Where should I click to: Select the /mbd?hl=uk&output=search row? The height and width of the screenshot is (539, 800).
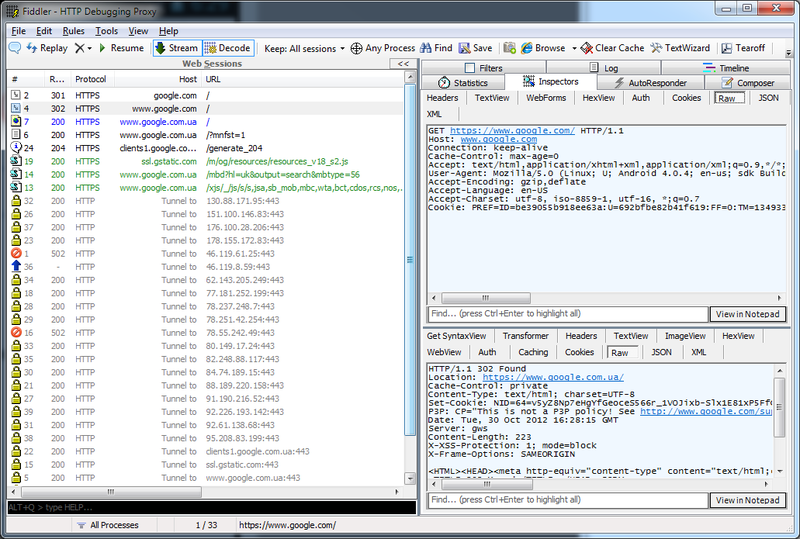click(205, 175)
